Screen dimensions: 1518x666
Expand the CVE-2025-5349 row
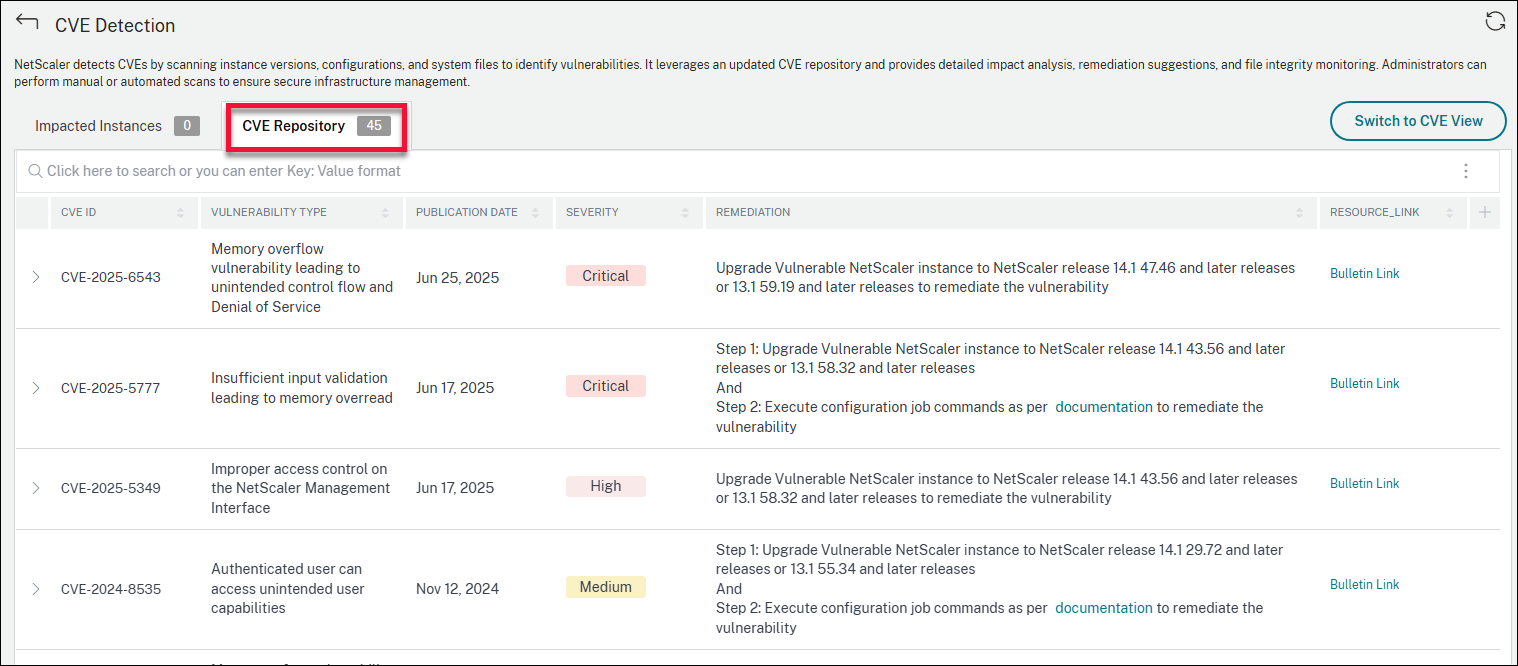36,488
